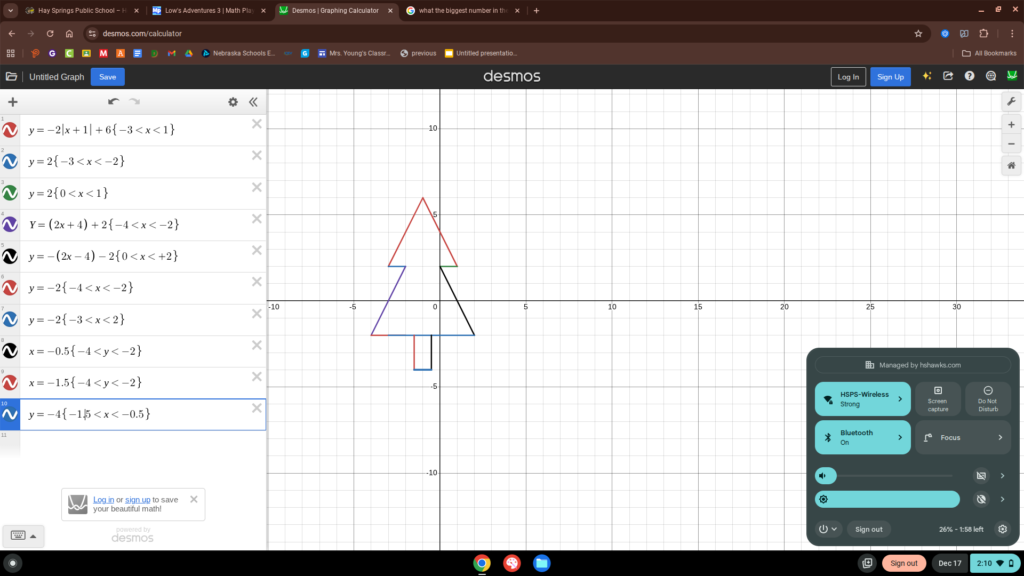
Task: Delete expression y=2{0<x<1} with its X
Action: click(257, 188)
